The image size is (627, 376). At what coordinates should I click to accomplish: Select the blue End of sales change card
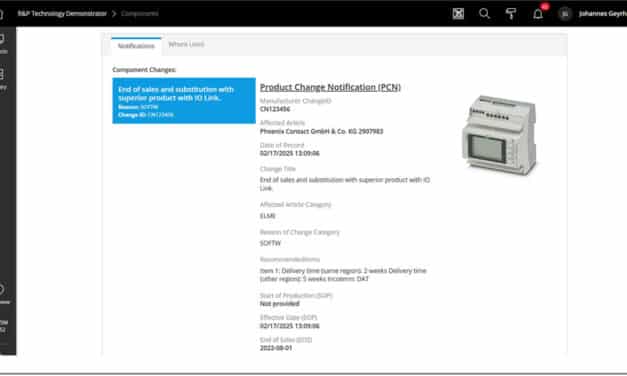tap(184, 101)
